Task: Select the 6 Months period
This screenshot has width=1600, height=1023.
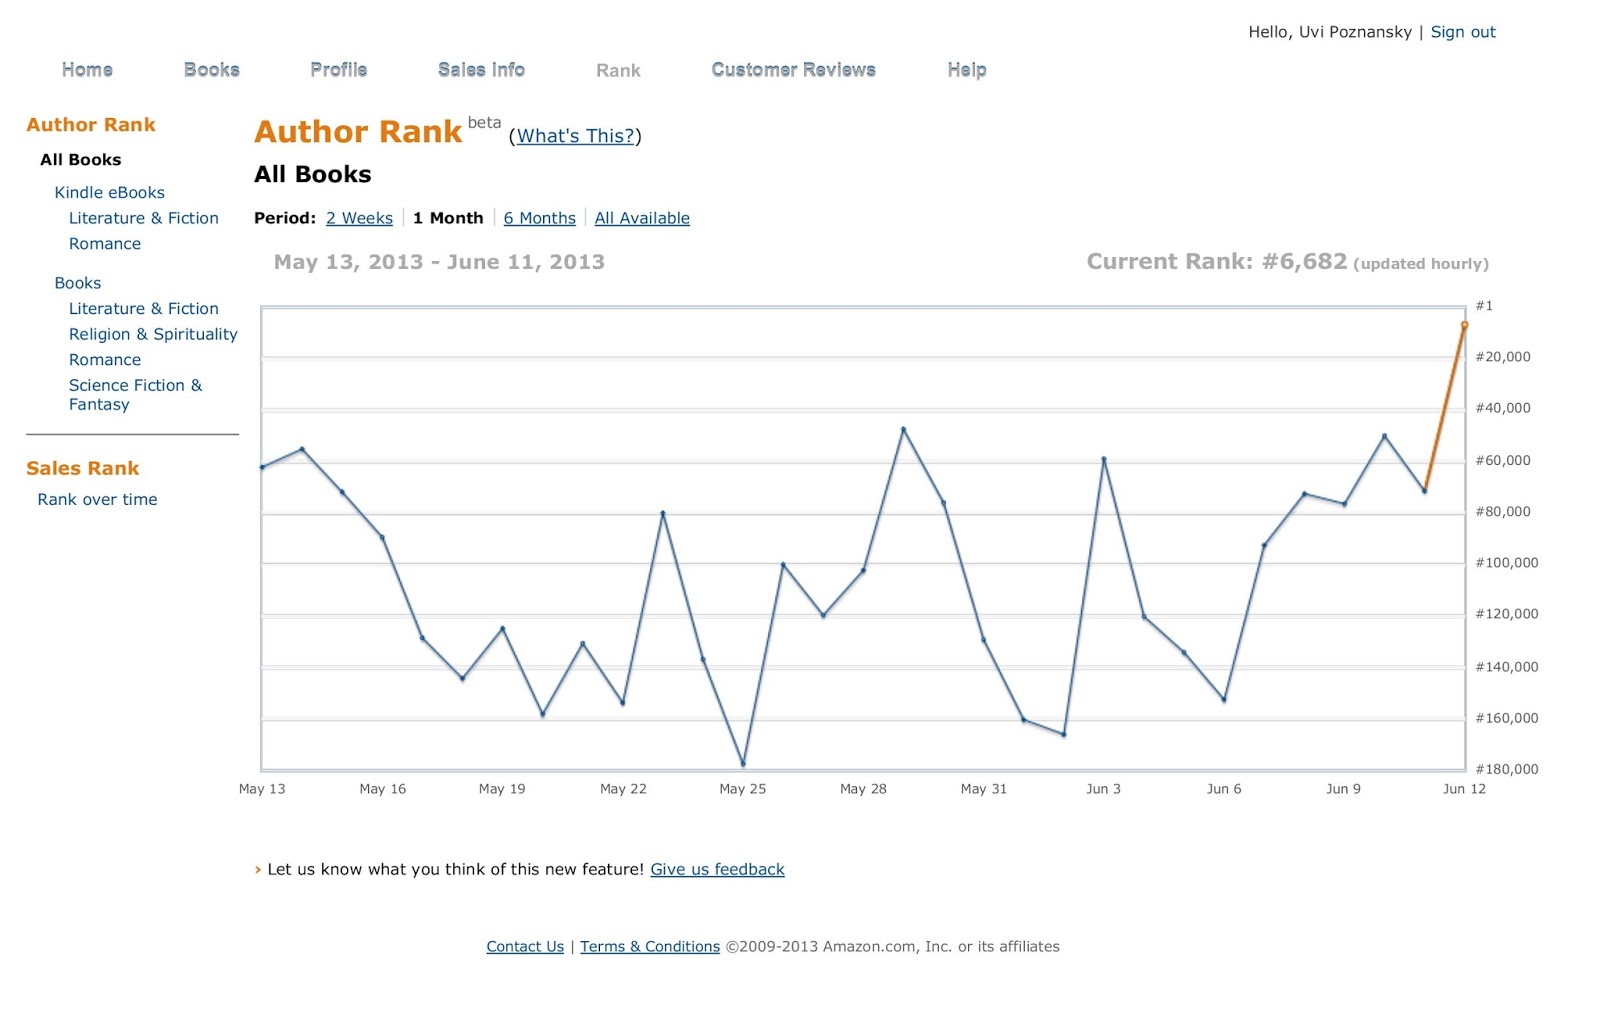Action: (x=539, y=218)
